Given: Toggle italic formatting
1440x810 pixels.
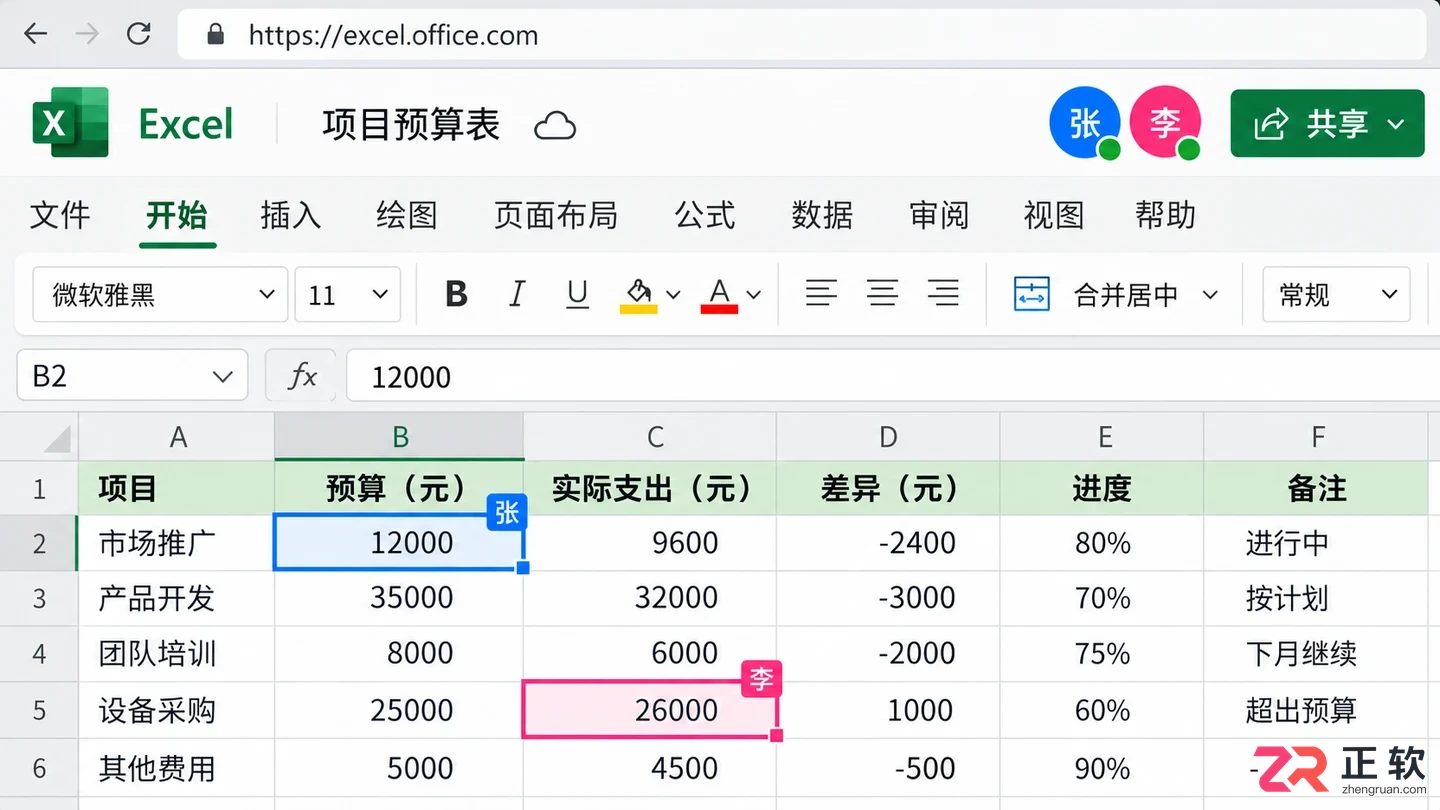Looking at the screenshot, I should (x=516, y=294).
